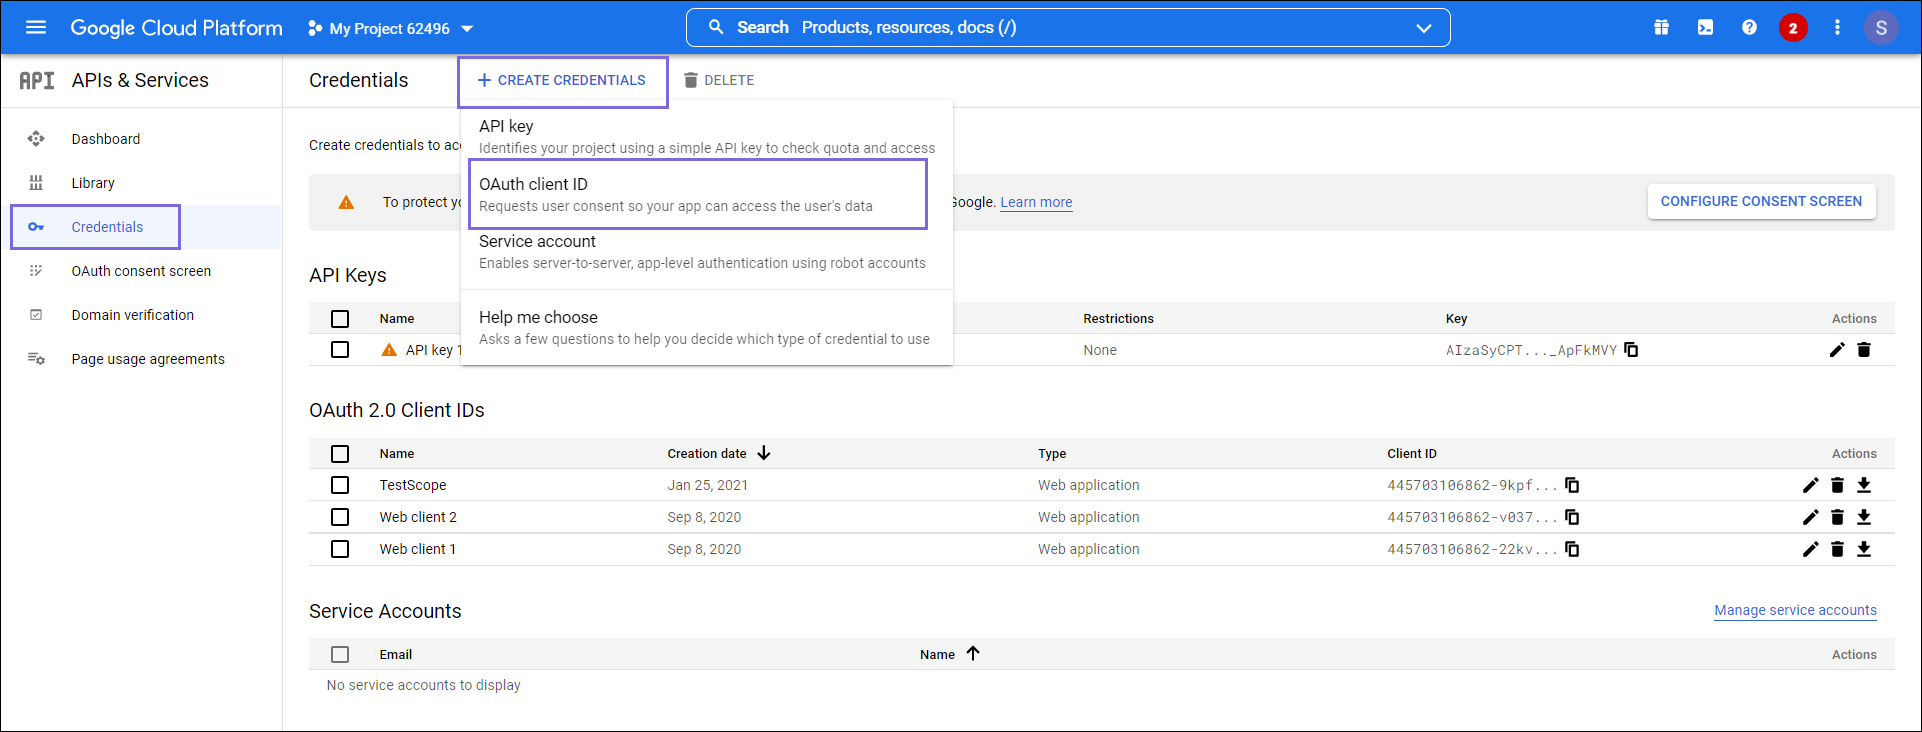The height and width of the screenshot is (732, 1922).
Task: Edit API key 1 with pencil icon
Action: click(1837, 350)
